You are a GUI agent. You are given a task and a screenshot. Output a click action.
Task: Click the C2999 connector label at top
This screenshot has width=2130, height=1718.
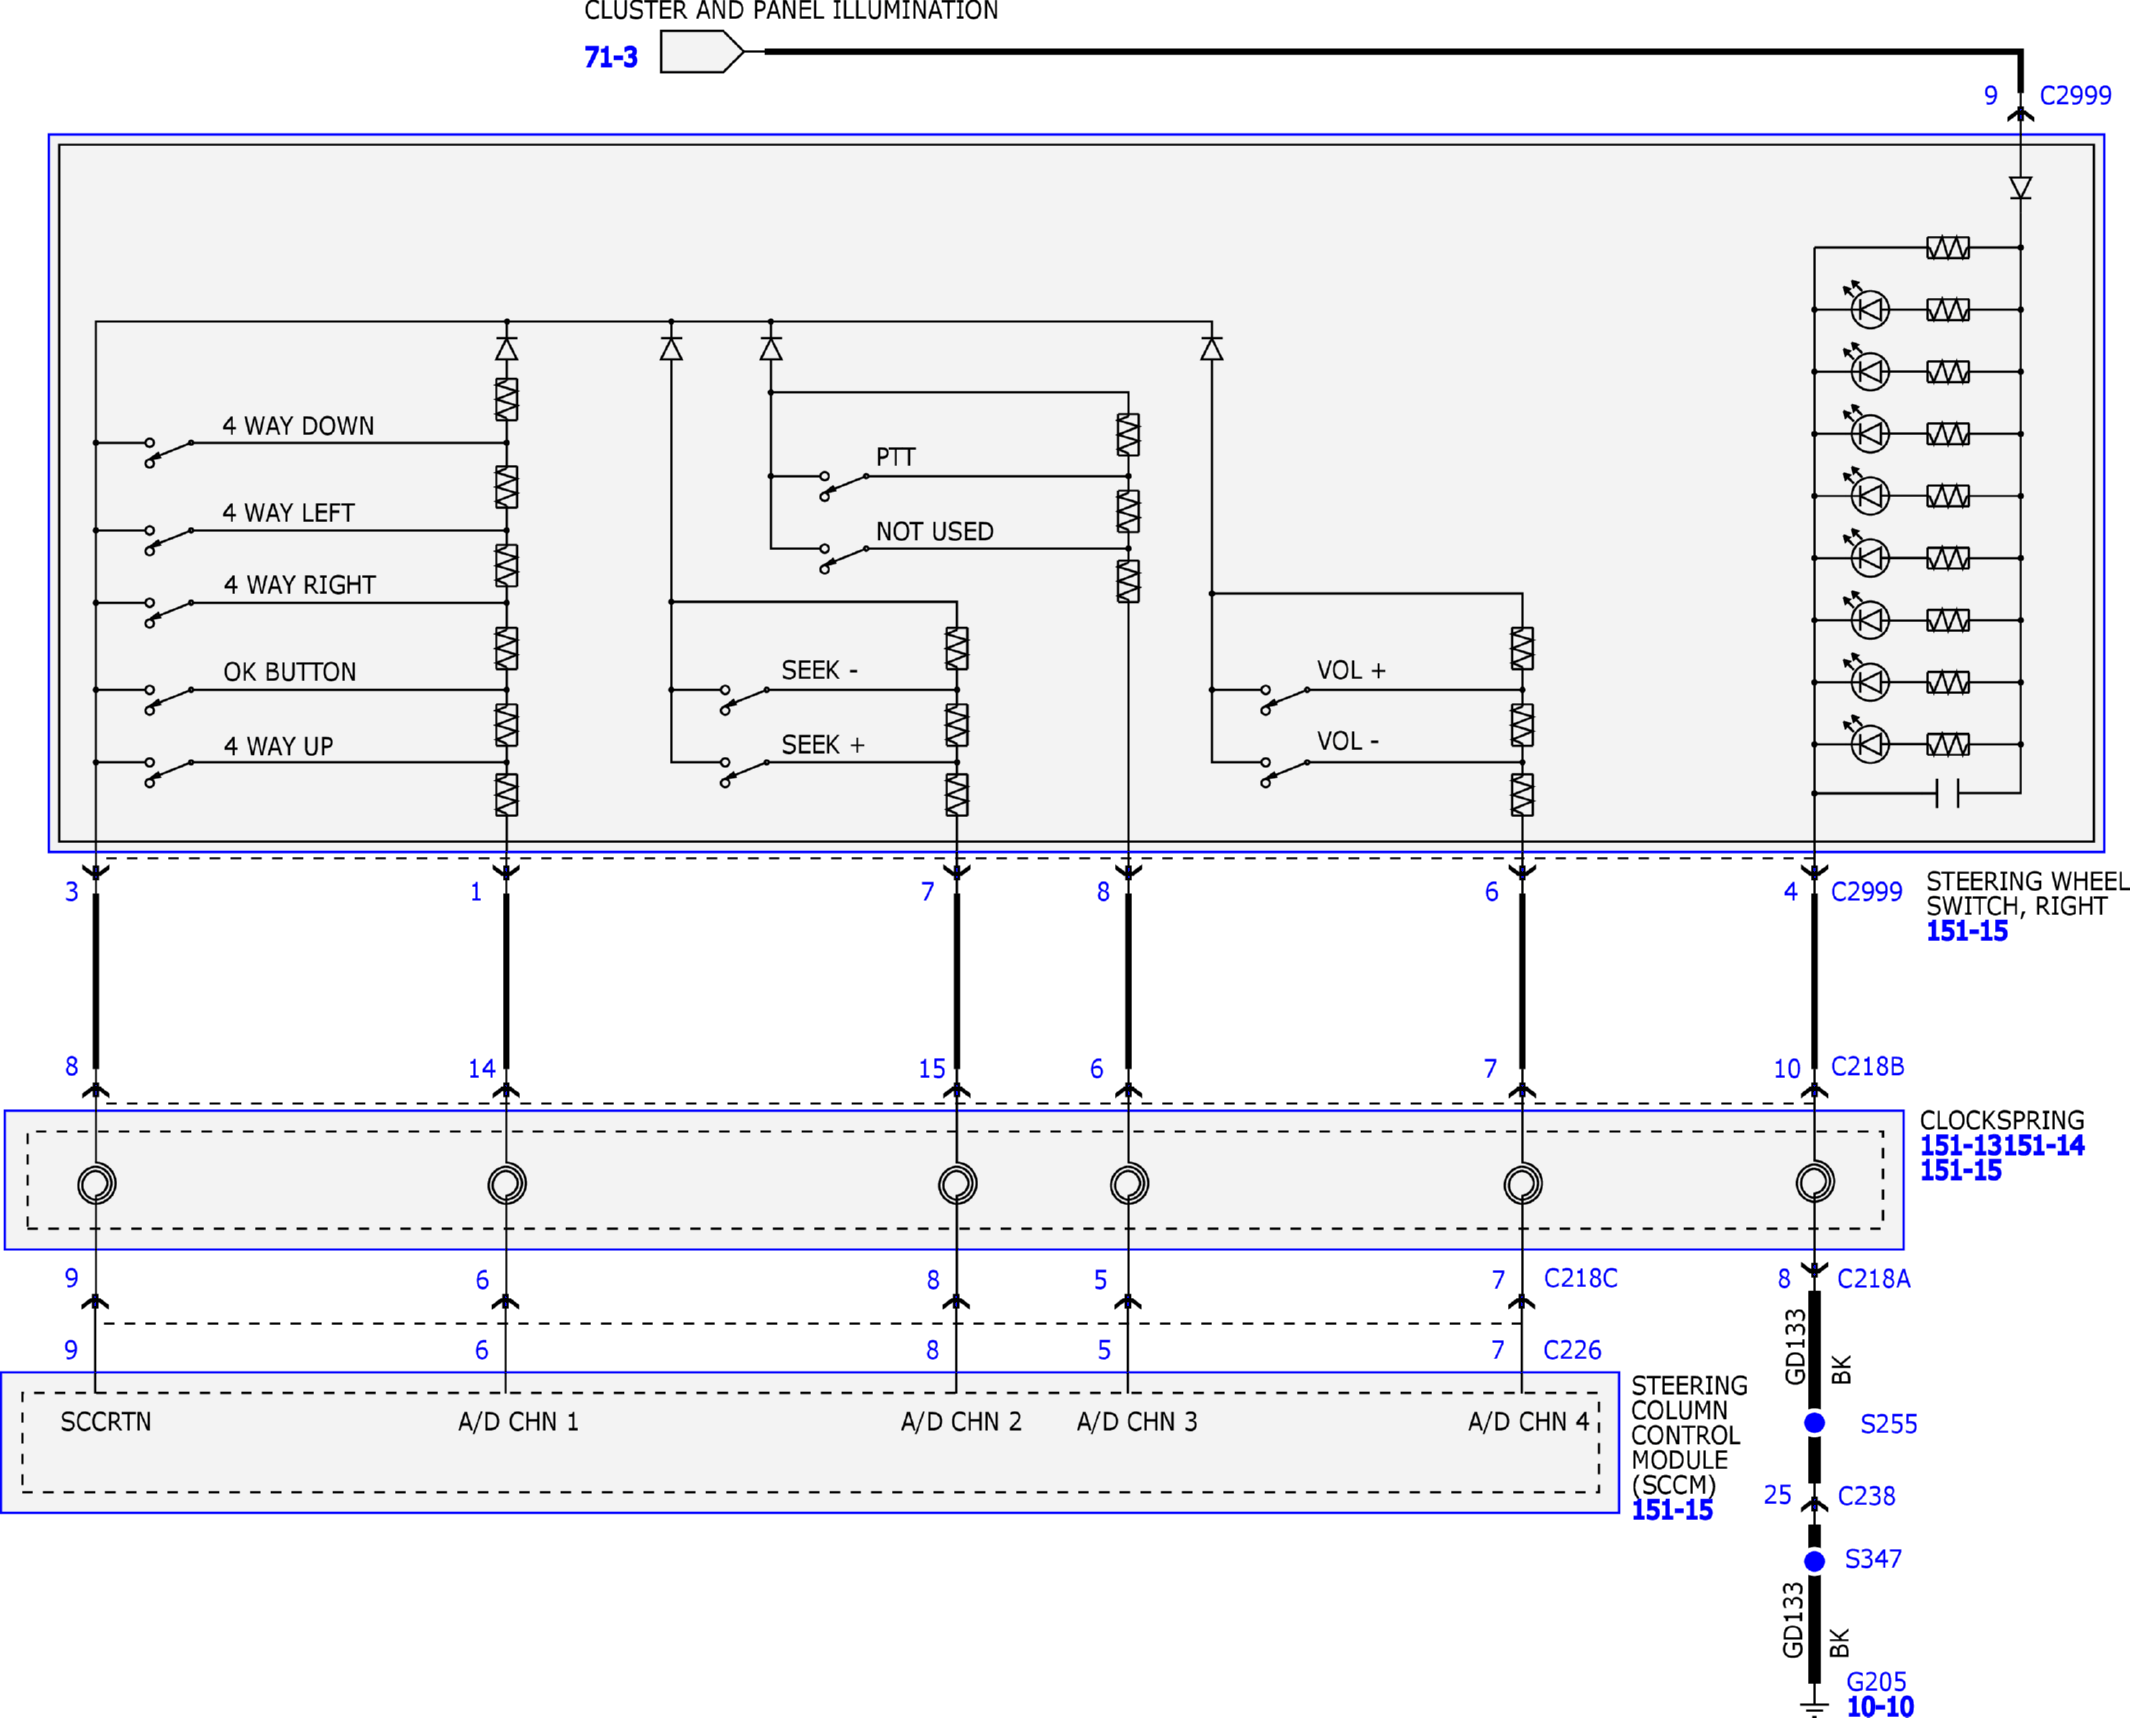coord(2075,96)
